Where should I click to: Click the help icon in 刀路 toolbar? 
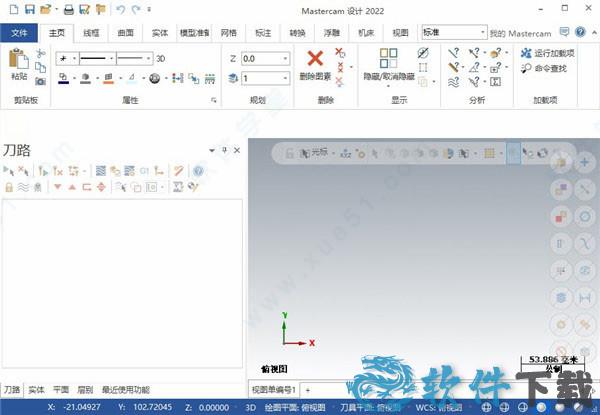[198, 171]
